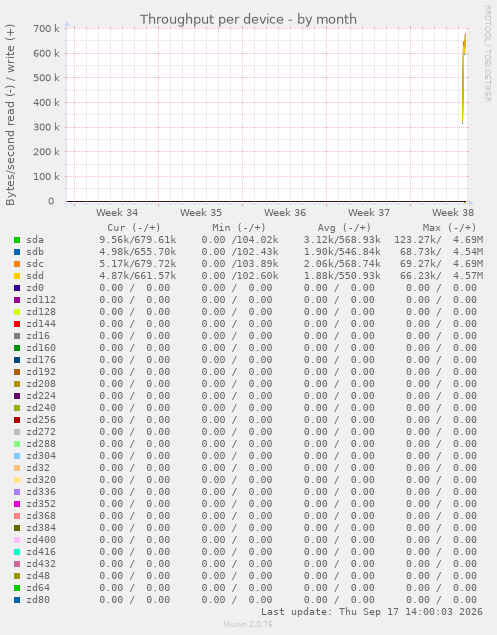Image resolution: width=497 pixels, height=635 pixels.
Task: Click the 'Avg (-/+)' column header
Action: click(x=344, y=228)
